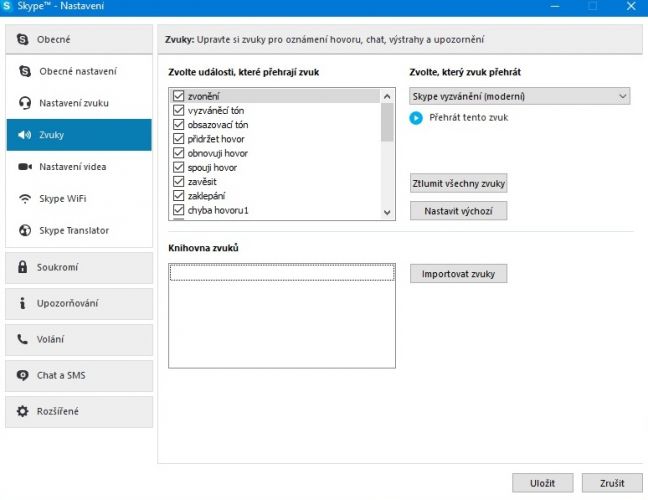Toggle the chyba hovoru1 checkbox
The width and height of the screenshot is (648, 500).
pos(179,210)
